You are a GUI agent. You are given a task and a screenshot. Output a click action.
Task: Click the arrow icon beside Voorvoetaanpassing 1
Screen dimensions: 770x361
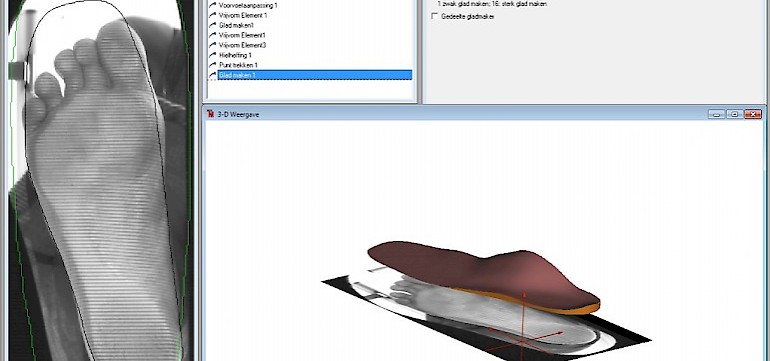coord(213,5)
